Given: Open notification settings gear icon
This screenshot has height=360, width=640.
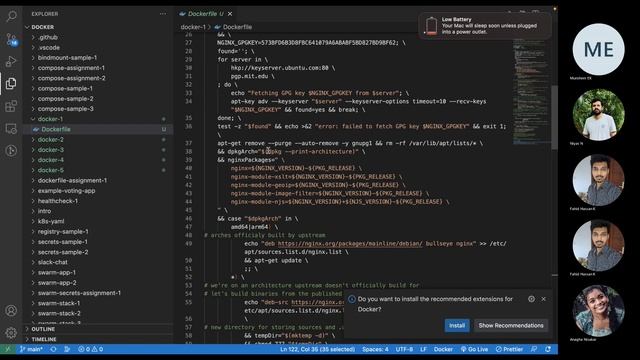Looking at the screenshot, I should coord(531,299).
